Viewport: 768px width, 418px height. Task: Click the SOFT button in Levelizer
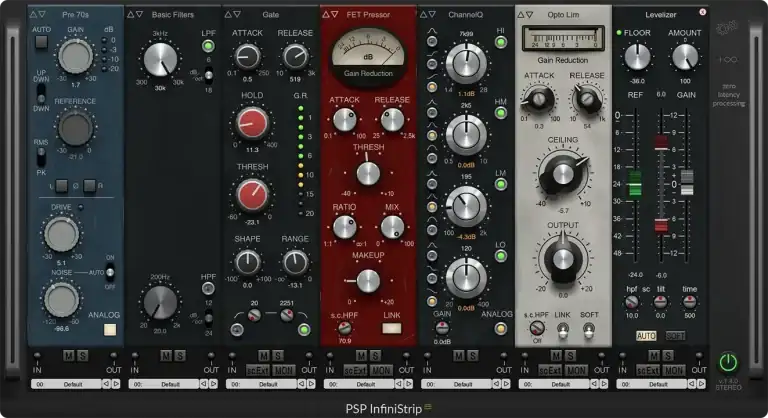coord(675,336)
